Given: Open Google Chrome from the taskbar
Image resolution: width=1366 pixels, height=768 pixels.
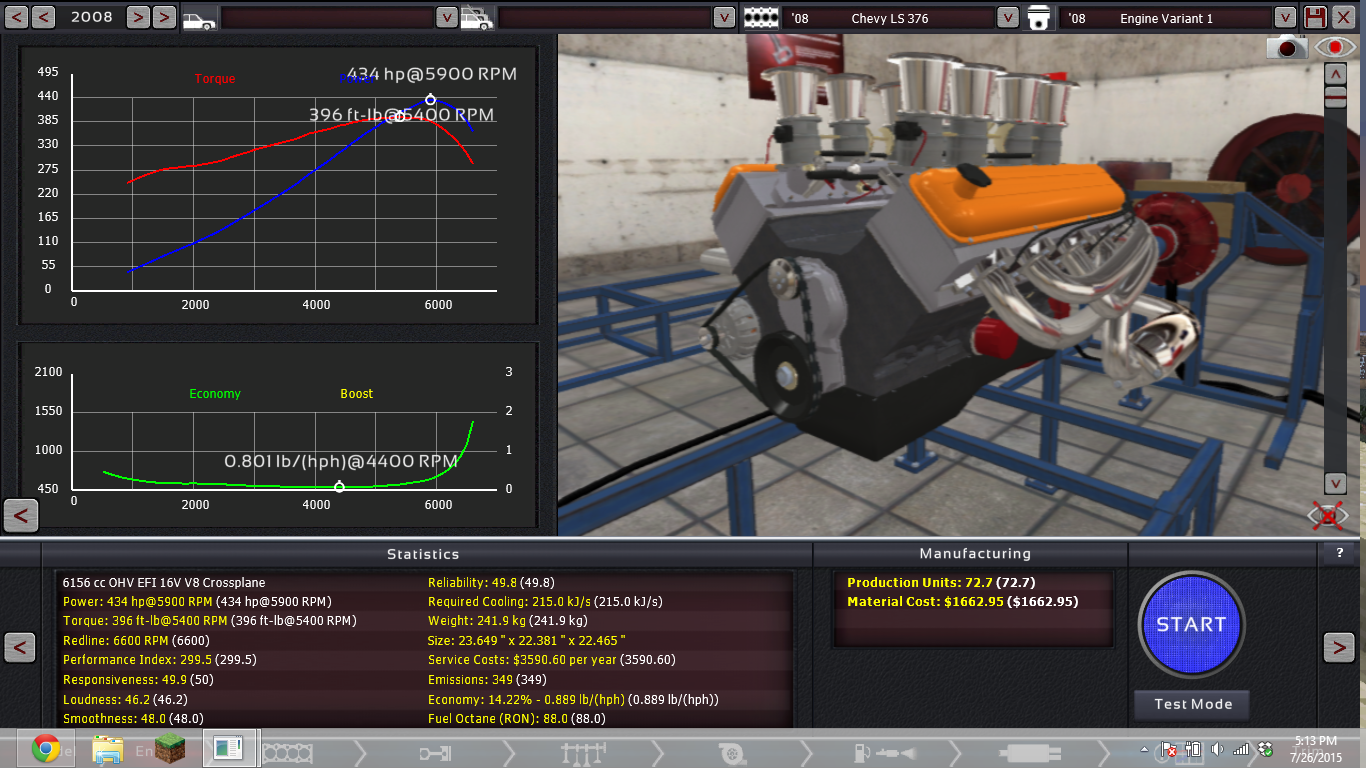Looking at the screenshot, I should 45,748.
